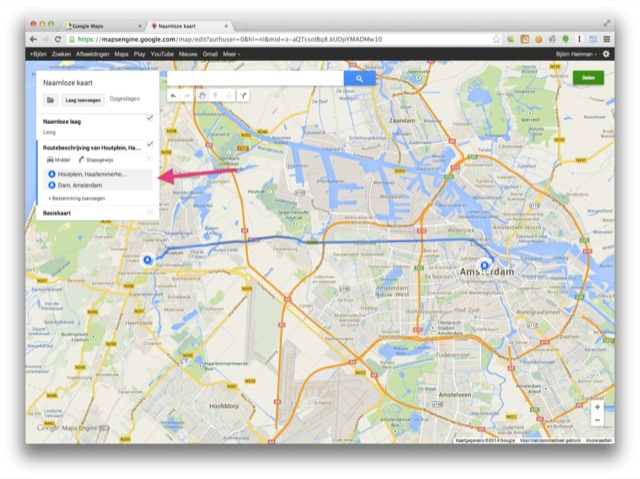Open YouTube in the Google bar
The image size is (640, 479).
coord(162,54)
